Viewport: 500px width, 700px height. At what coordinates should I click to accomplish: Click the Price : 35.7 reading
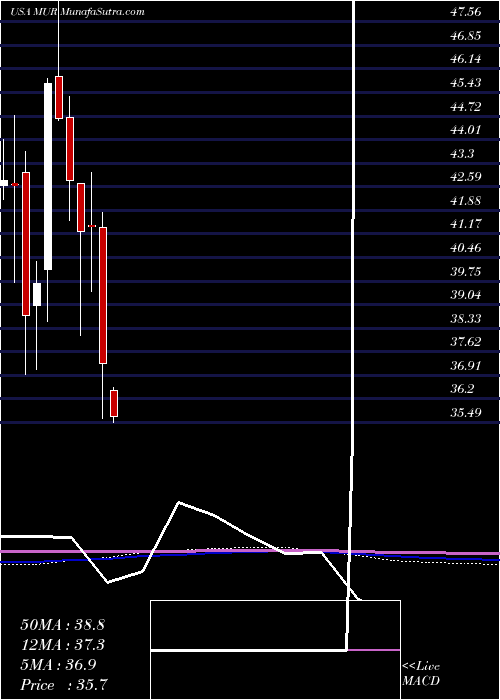pos(63,685)
